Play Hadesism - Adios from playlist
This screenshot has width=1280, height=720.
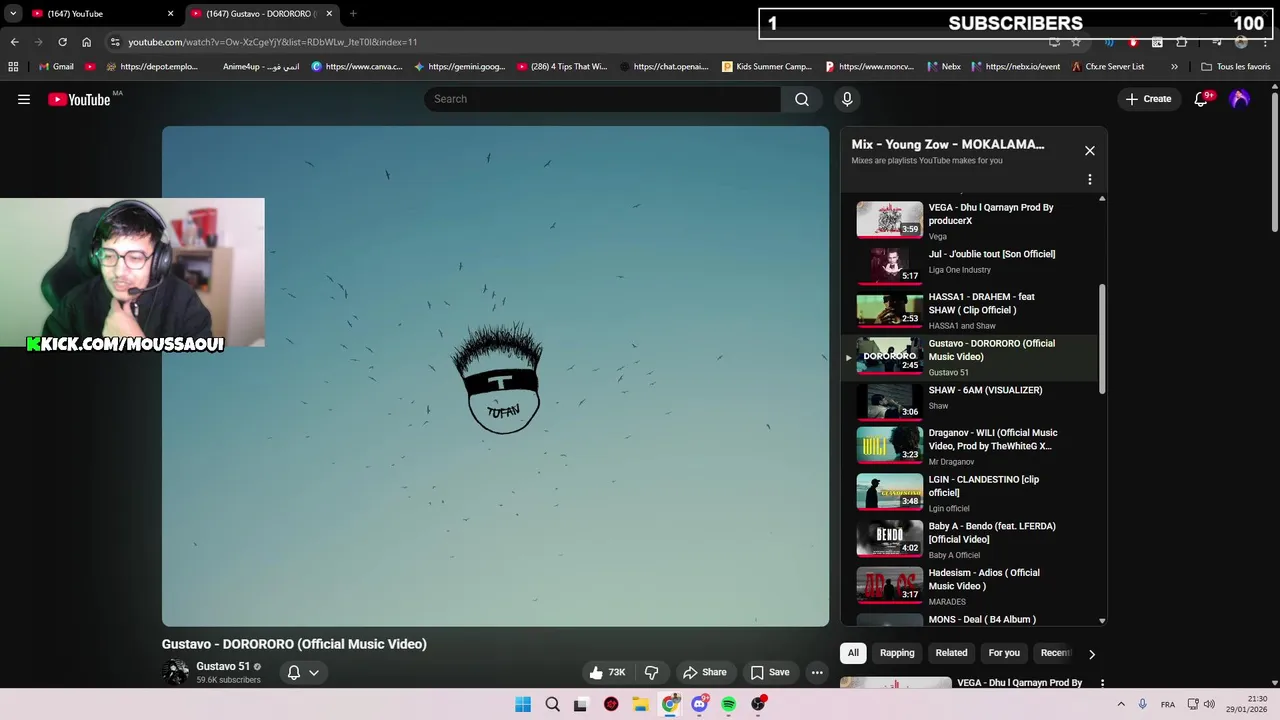(970, 585)
